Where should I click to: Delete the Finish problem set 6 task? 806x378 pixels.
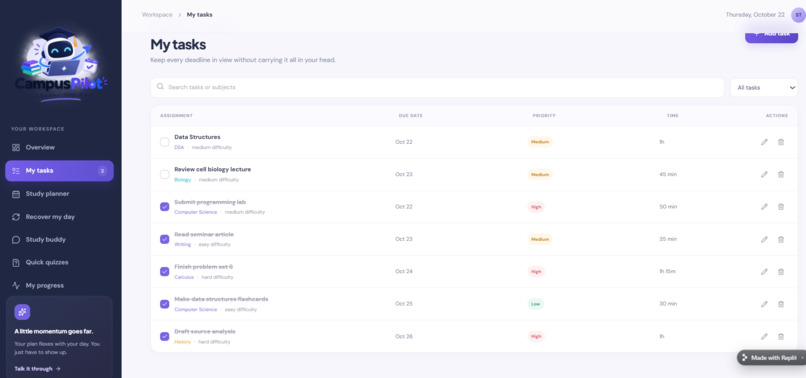(x=780, y=272)
